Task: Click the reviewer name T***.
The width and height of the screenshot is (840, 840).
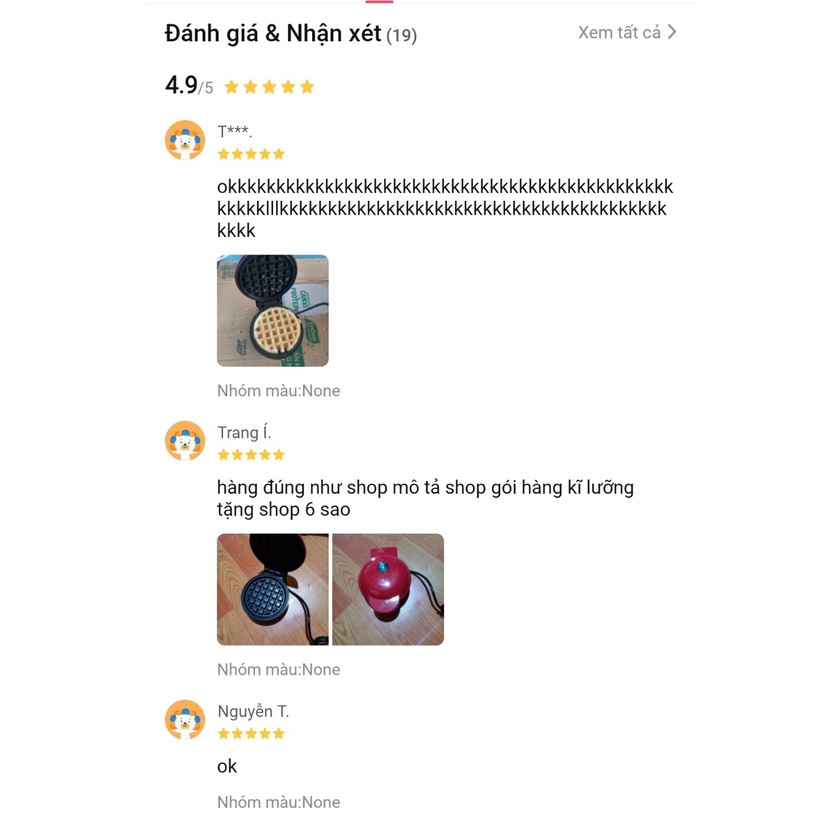Action: [x=235, y=131]
